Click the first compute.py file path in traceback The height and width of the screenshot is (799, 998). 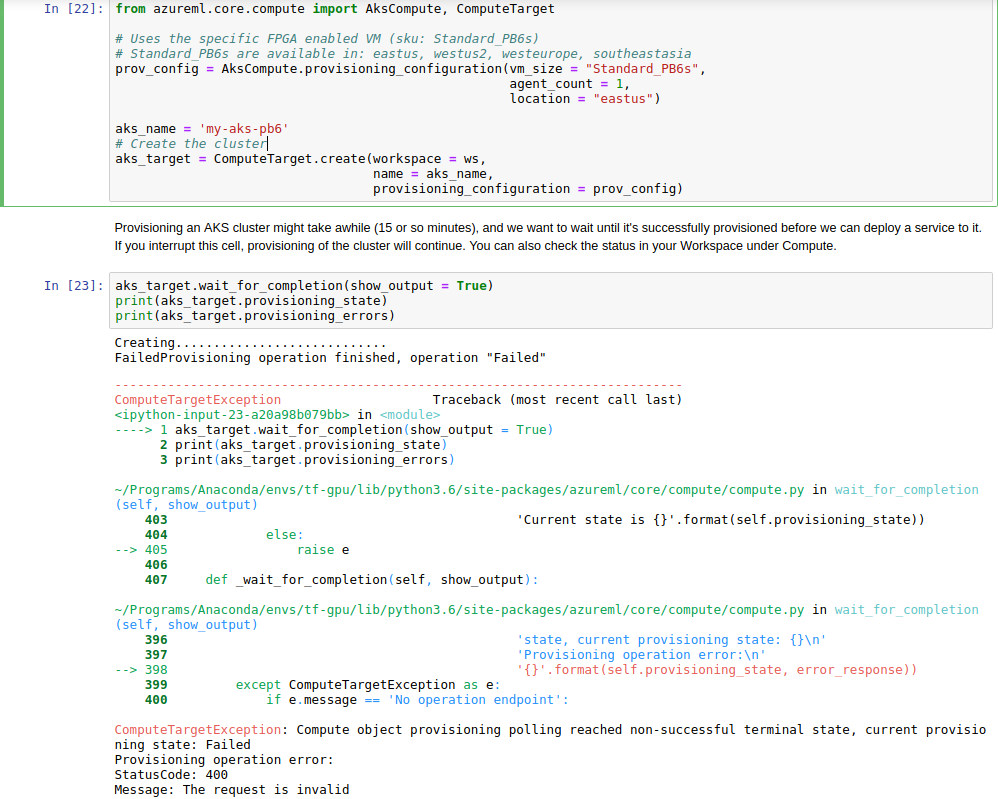pos(460,490)
